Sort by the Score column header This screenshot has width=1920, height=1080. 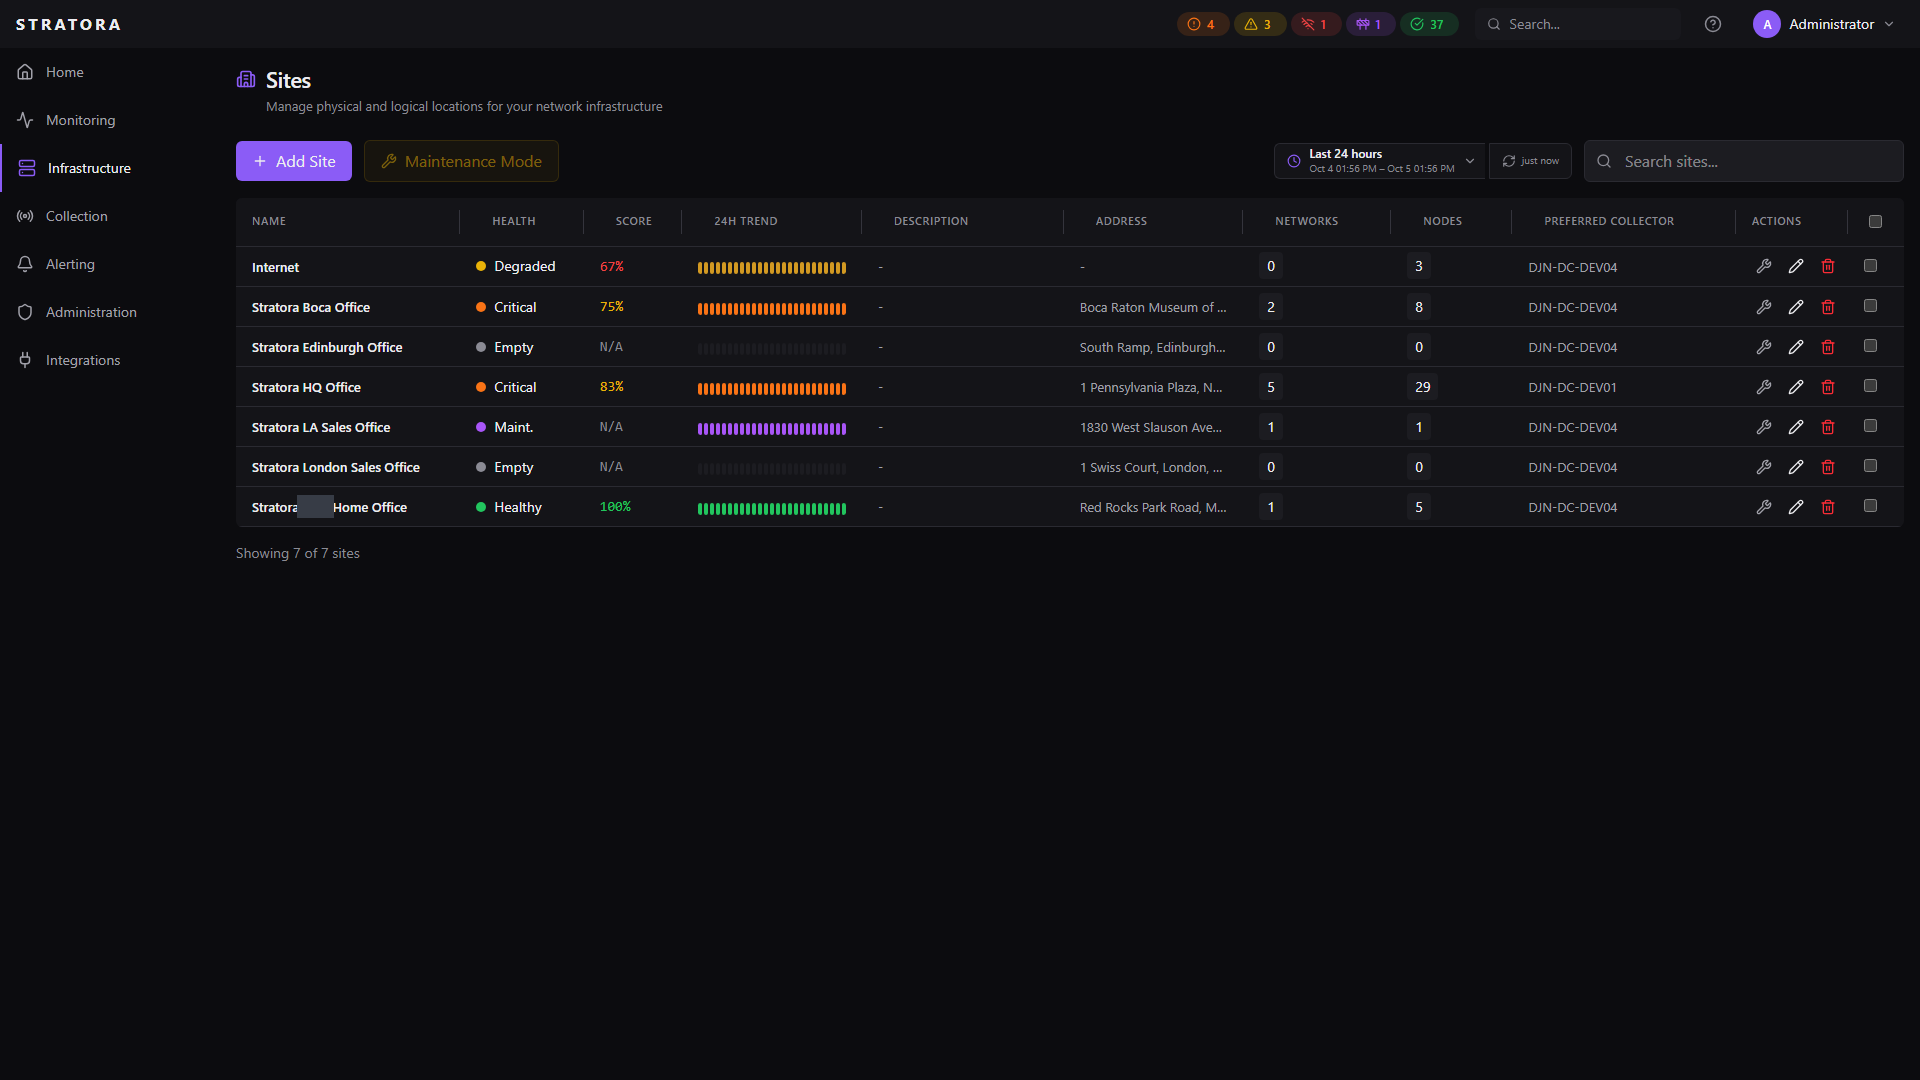(x=633, y=221)
